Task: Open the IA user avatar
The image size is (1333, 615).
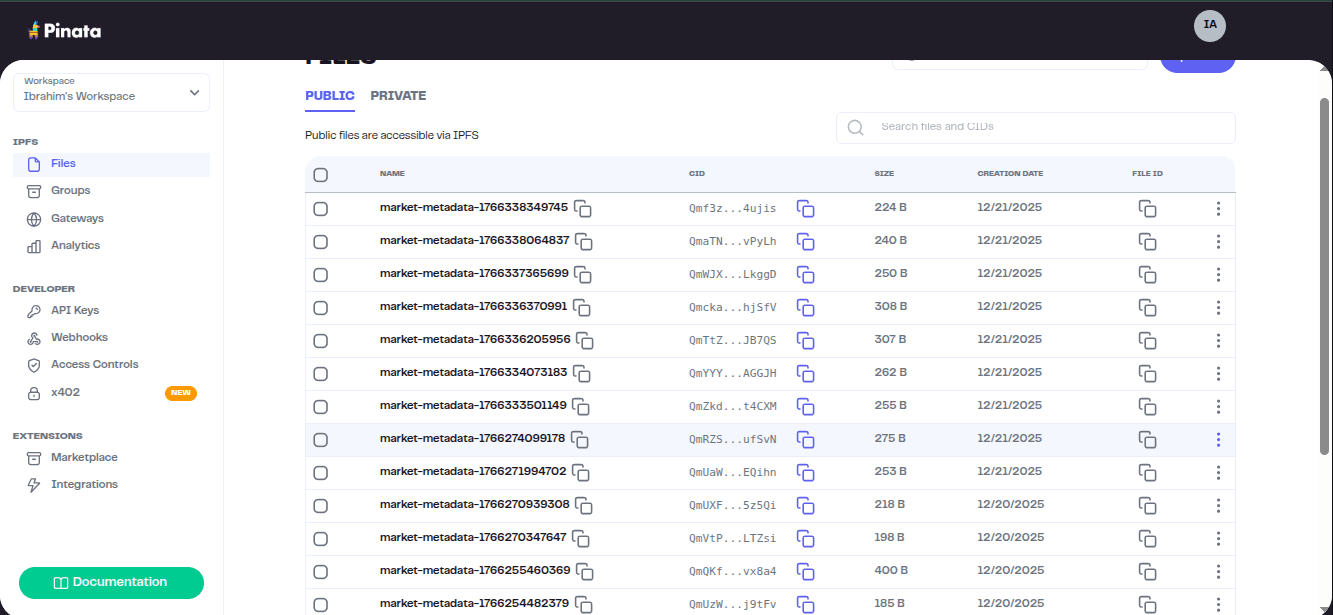Action: pyautogui.click(x=1209, y=25)
